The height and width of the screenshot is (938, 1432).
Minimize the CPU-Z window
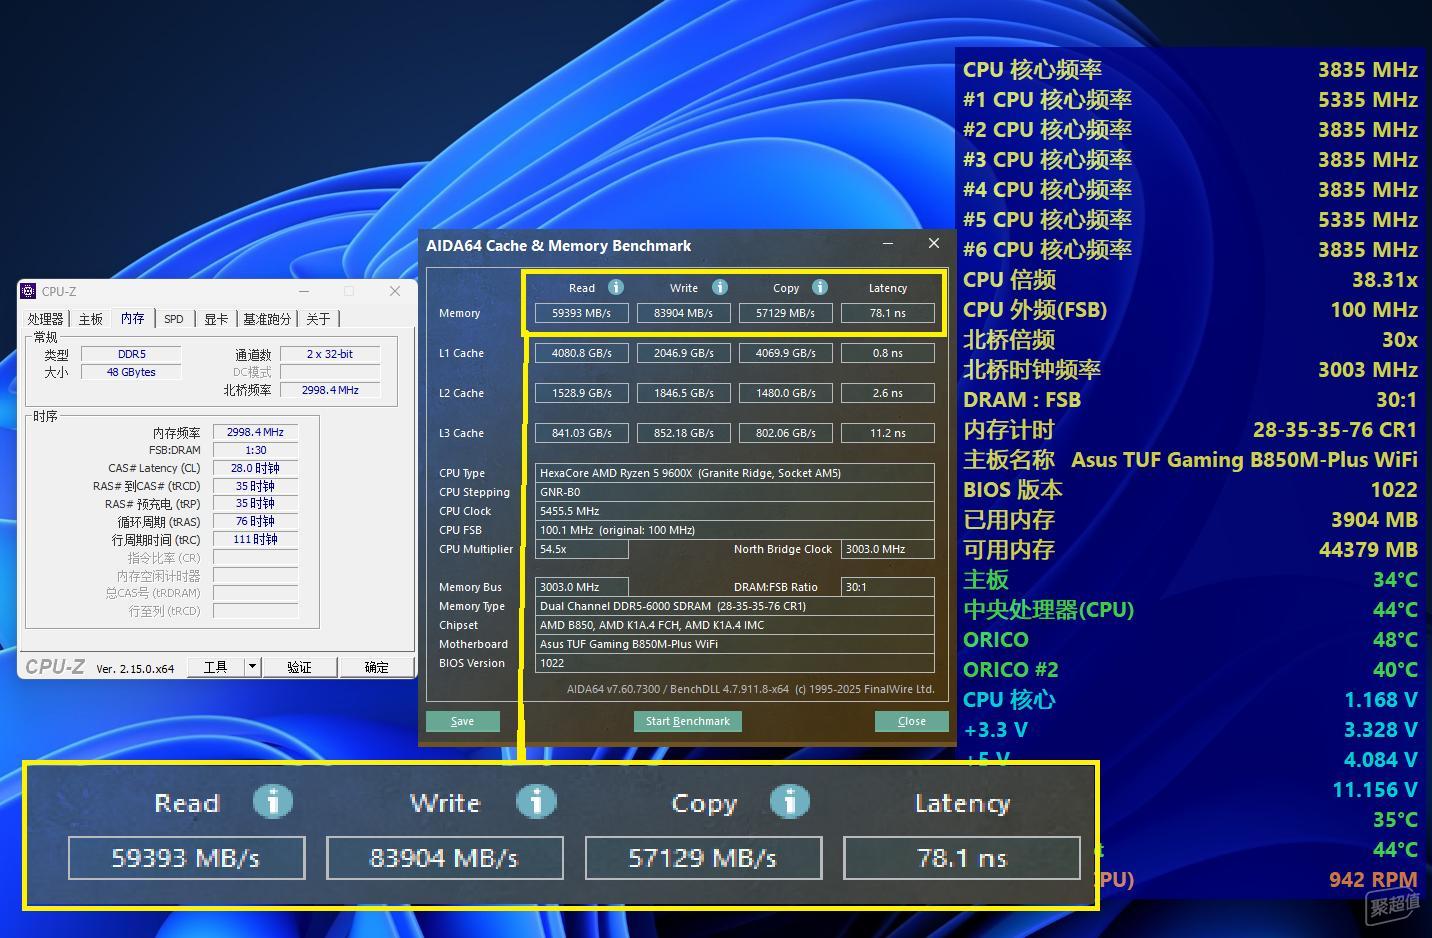click(x=304, y=291)
